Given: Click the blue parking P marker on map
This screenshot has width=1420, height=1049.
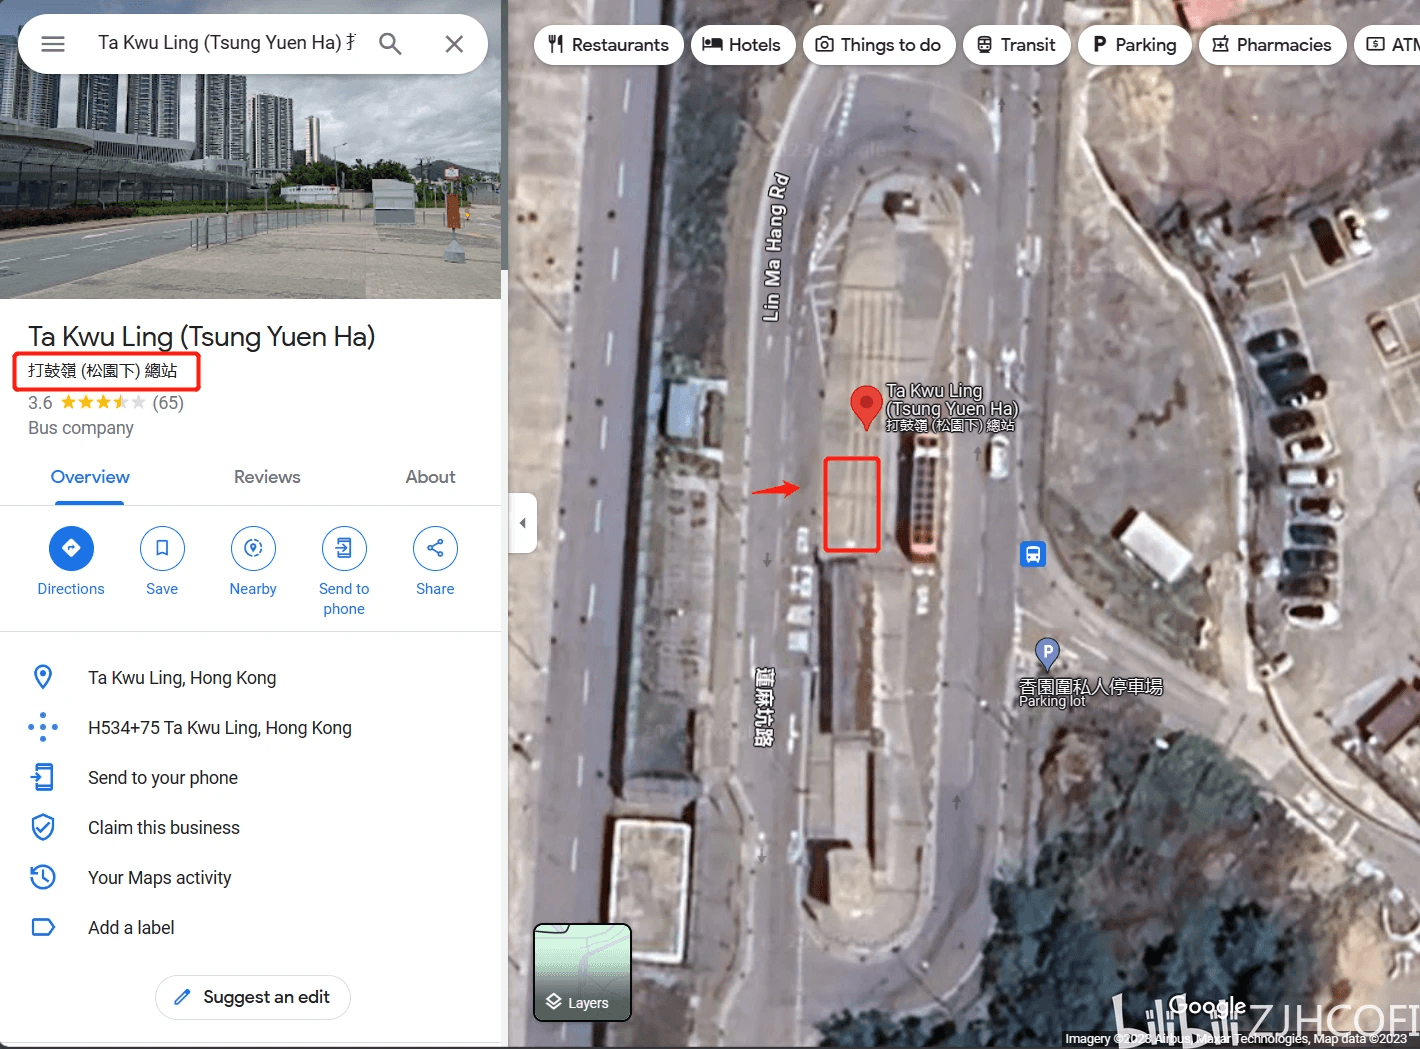Looking at the screenshot, I should pyautogui.click(x=1047, y=654).
